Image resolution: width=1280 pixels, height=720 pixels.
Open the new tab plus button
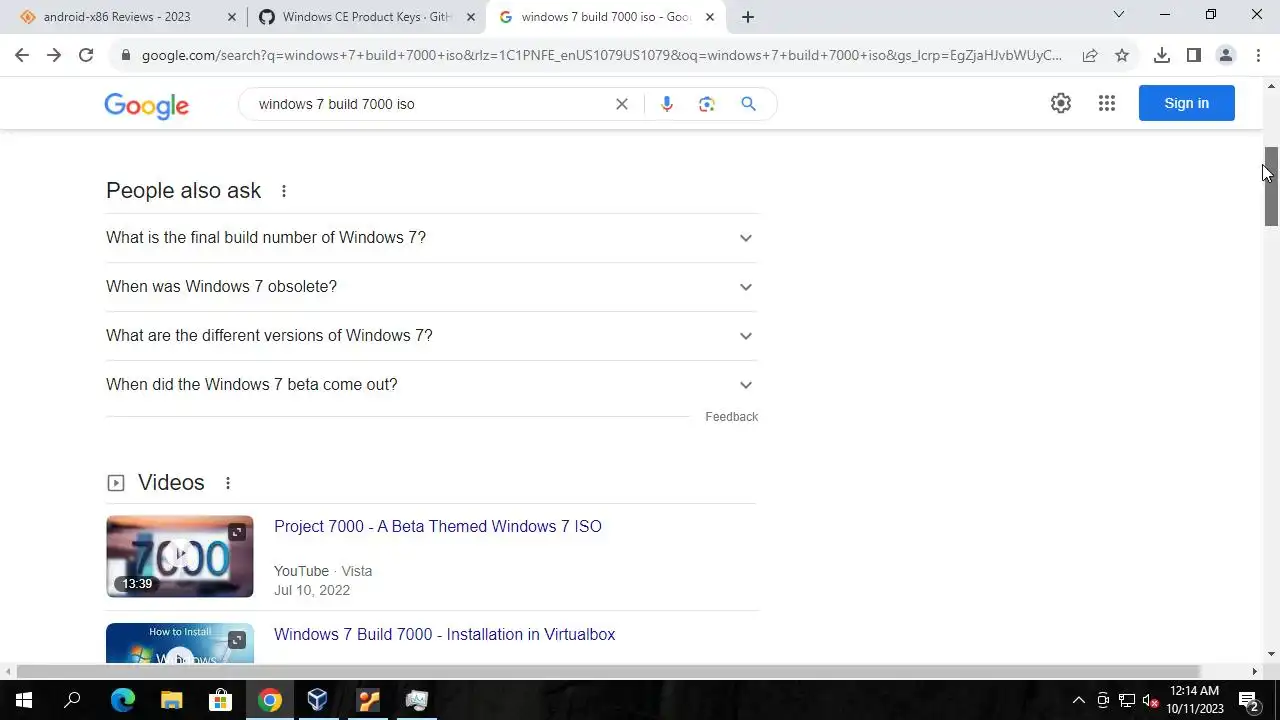click(748, 17)
